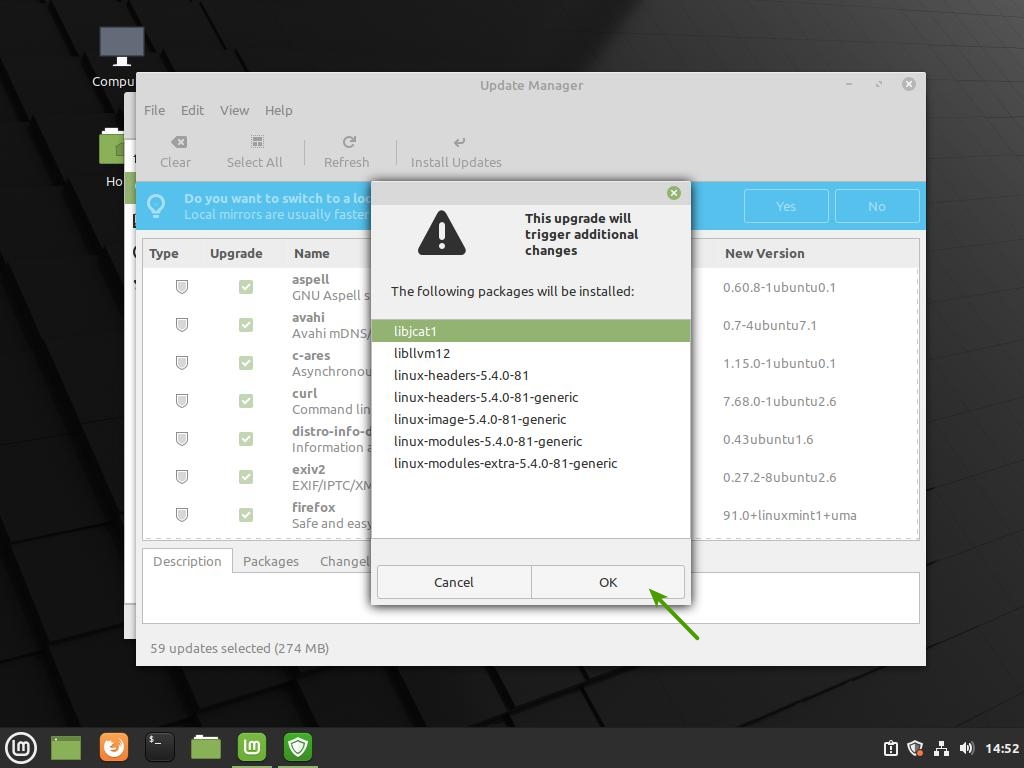The height and width of the screenshot is (768, 1024).
Task: Click No on the mirror switch banner
Action: 876,206
